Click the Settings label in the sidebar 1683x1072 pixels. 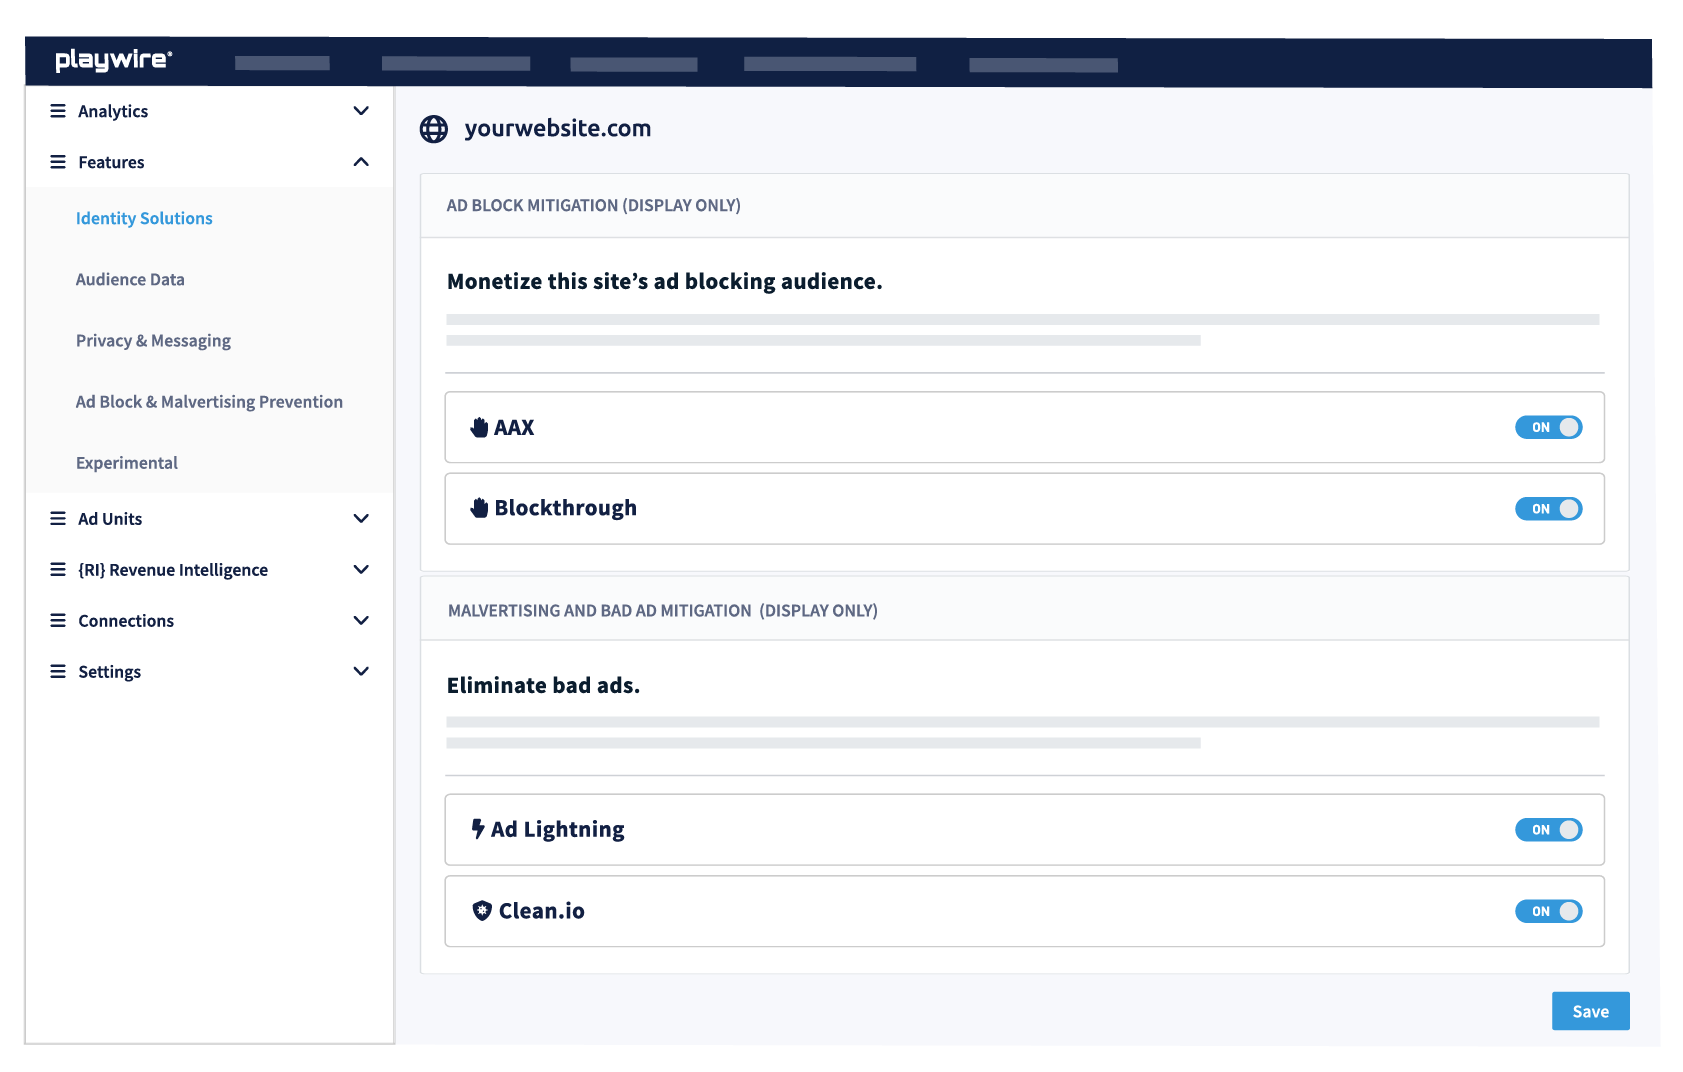click(109, 672)
